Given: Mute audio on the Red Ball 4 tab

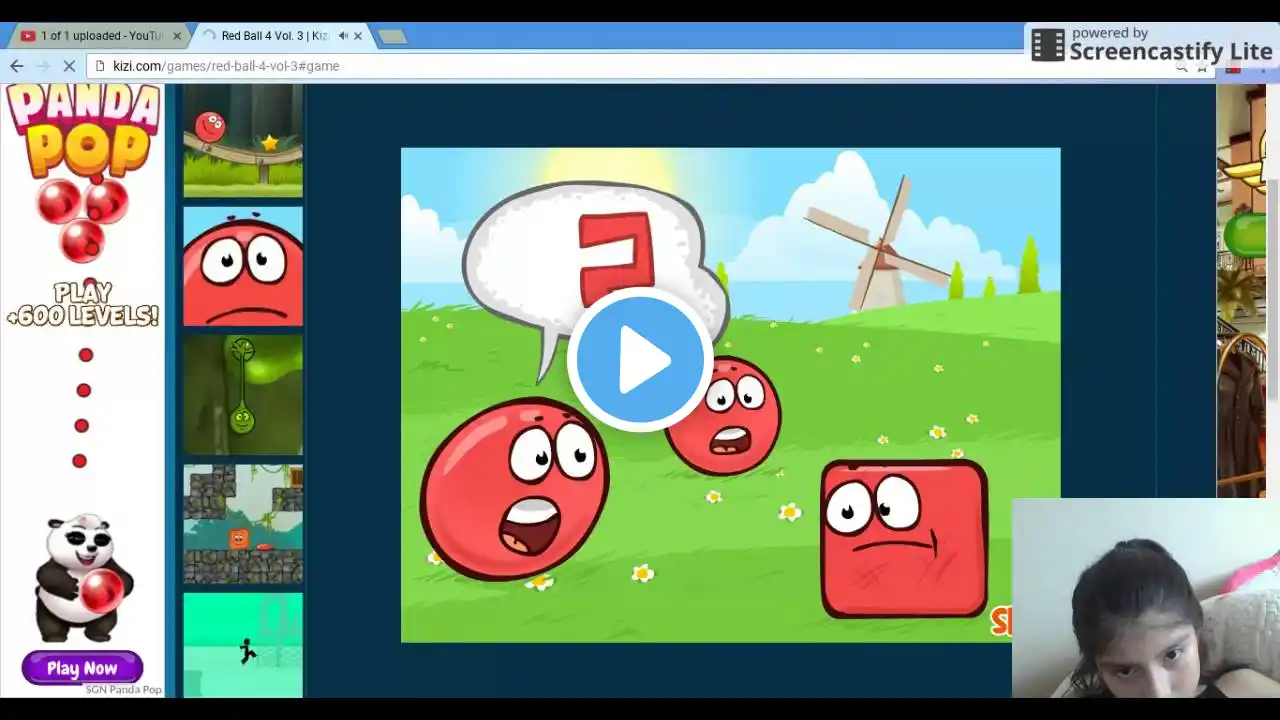Looking at the screenshot, I should click(342, 36).
